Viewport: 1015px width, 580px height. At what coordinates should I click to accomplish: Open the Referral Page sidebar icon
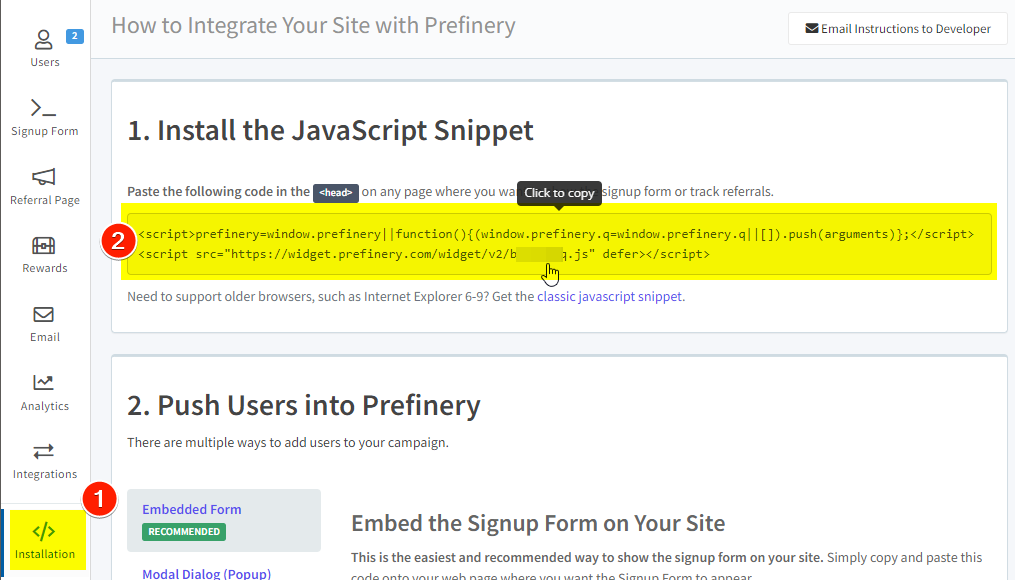[x=44, y=176]
